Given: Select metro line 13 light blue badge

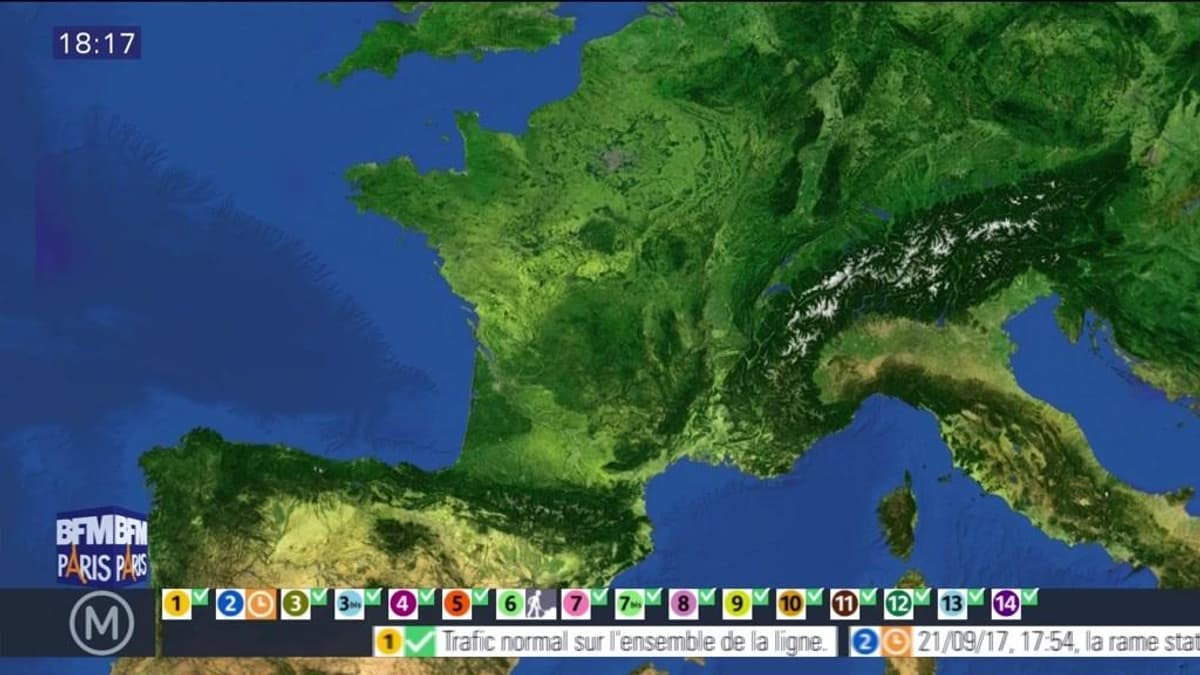Looking at the screenshot, I should (x=953, y=603).
